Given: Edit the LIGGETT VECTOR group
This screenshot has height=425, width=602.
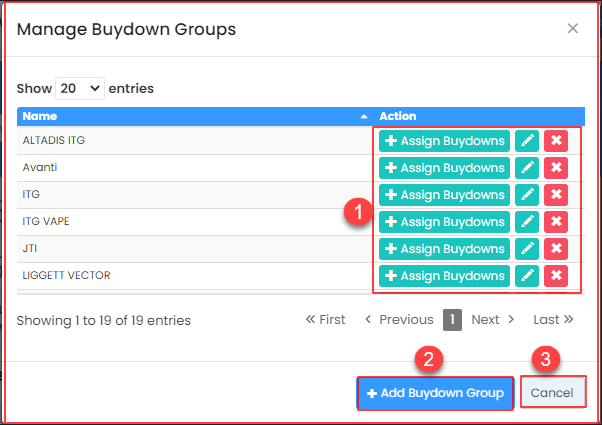Looking at the screenshot, I should coord(527,276).
